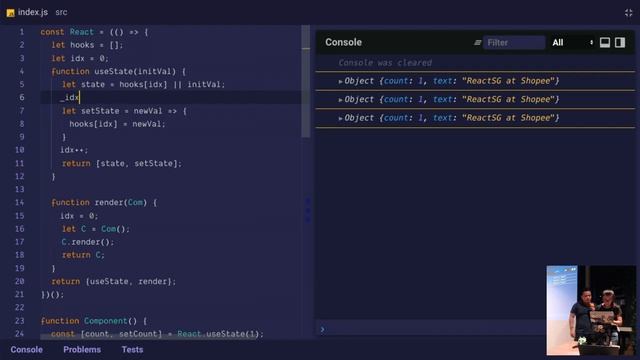Click 'let hooks = [];' on line 2
The height and width of the screenshot is (360, 640).
pos(87,45)
